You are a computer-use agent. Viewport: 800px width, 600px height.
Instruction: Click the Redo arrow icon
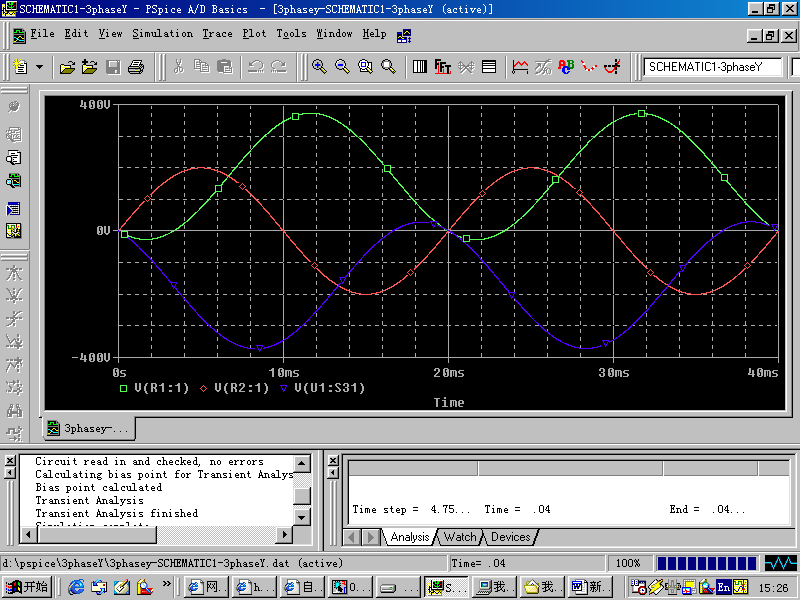[x=279, y=66]
